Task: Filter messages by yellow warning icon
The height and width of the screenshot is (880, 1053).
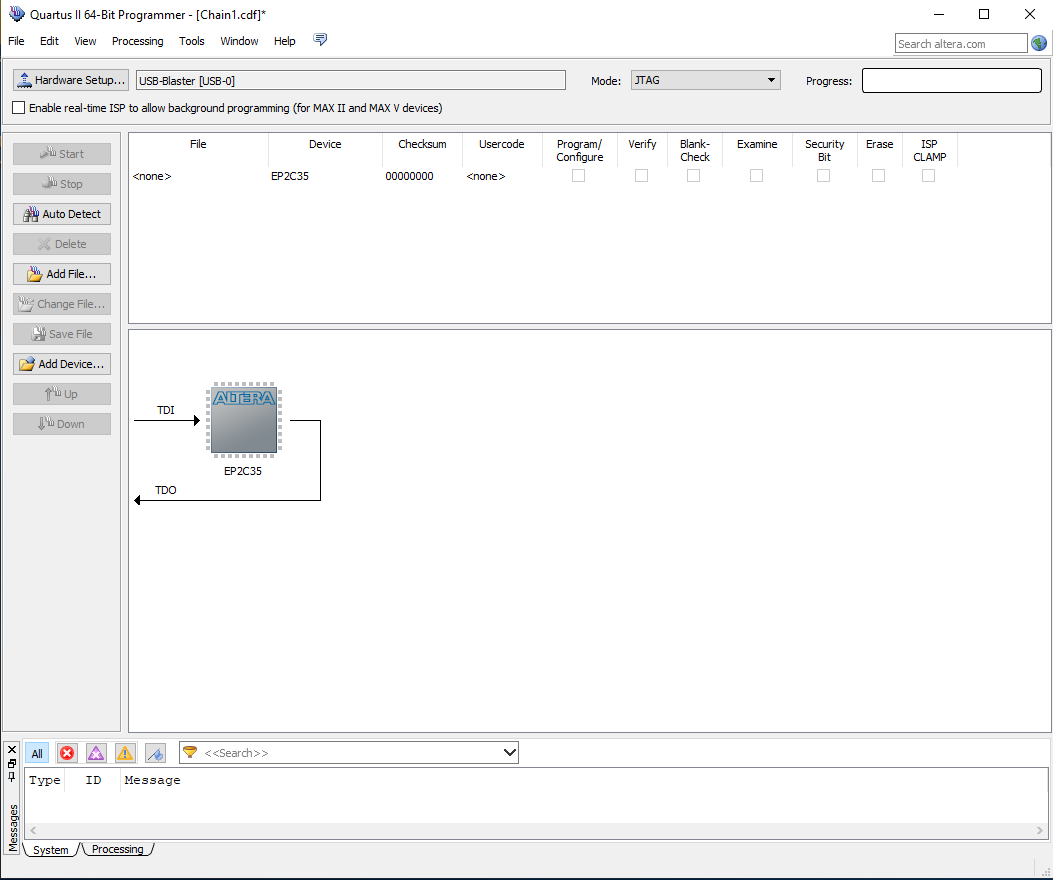Action: 125,753
